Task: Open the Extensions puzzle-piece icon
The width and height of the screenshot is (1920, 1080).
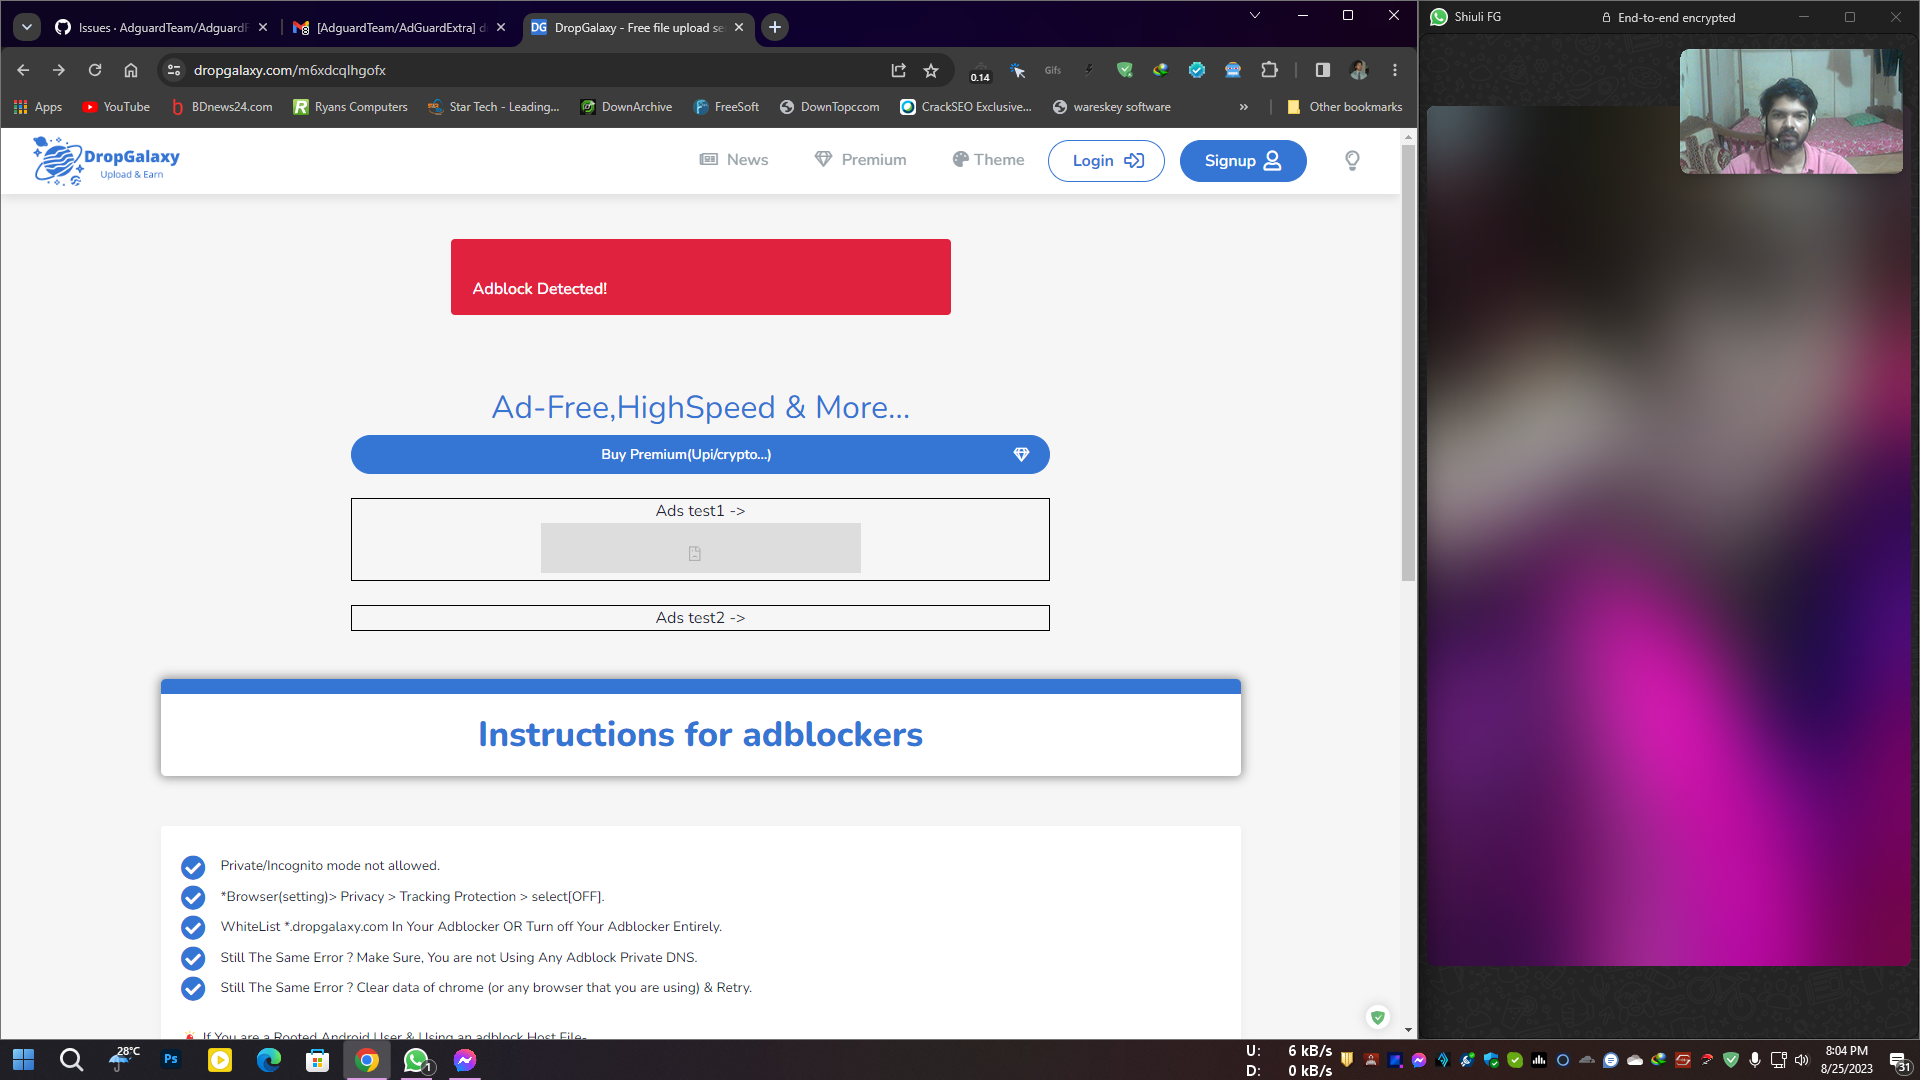Action: tap(1269, 70)
